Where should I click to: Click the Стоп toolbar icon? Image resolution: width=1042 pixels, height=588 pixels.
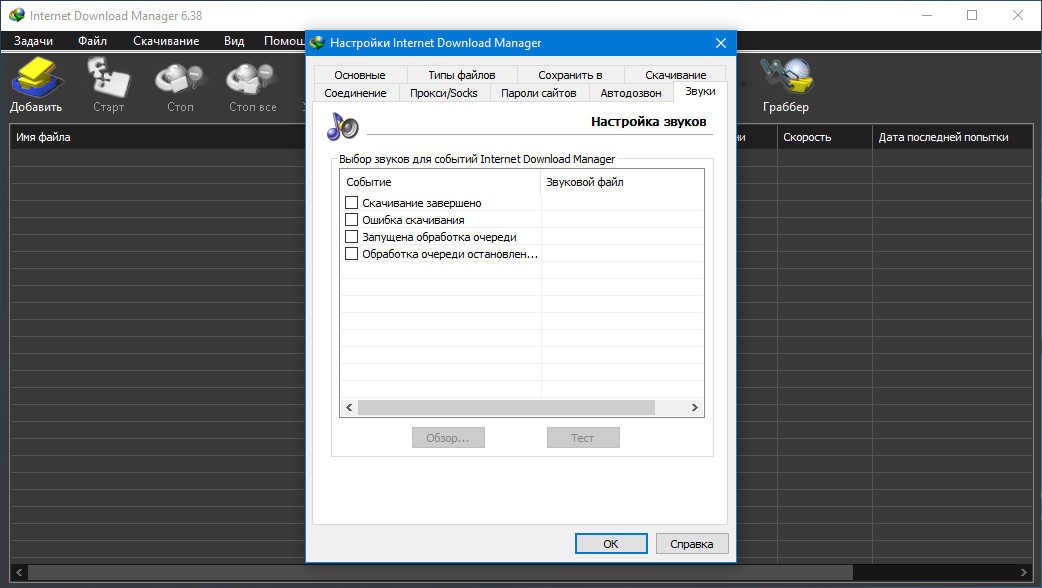[x=180, y=85]
